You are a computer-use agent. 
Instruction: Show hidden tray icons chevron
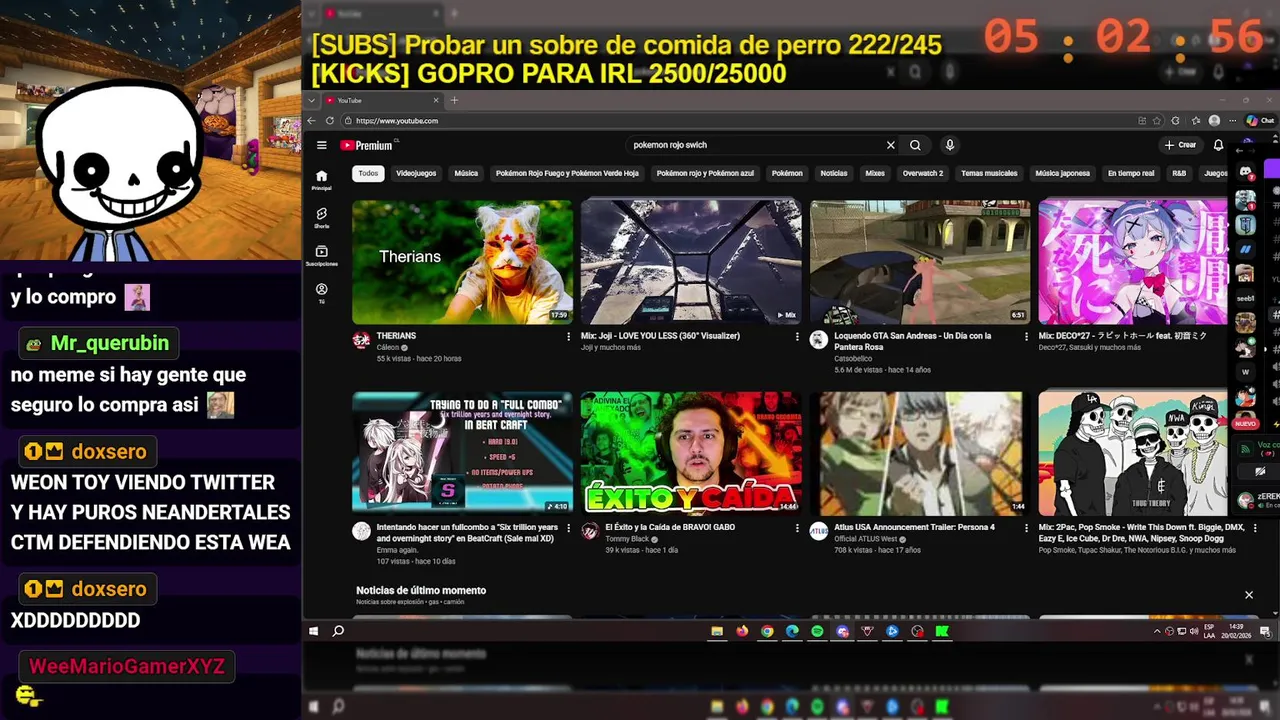point(1157,631)
